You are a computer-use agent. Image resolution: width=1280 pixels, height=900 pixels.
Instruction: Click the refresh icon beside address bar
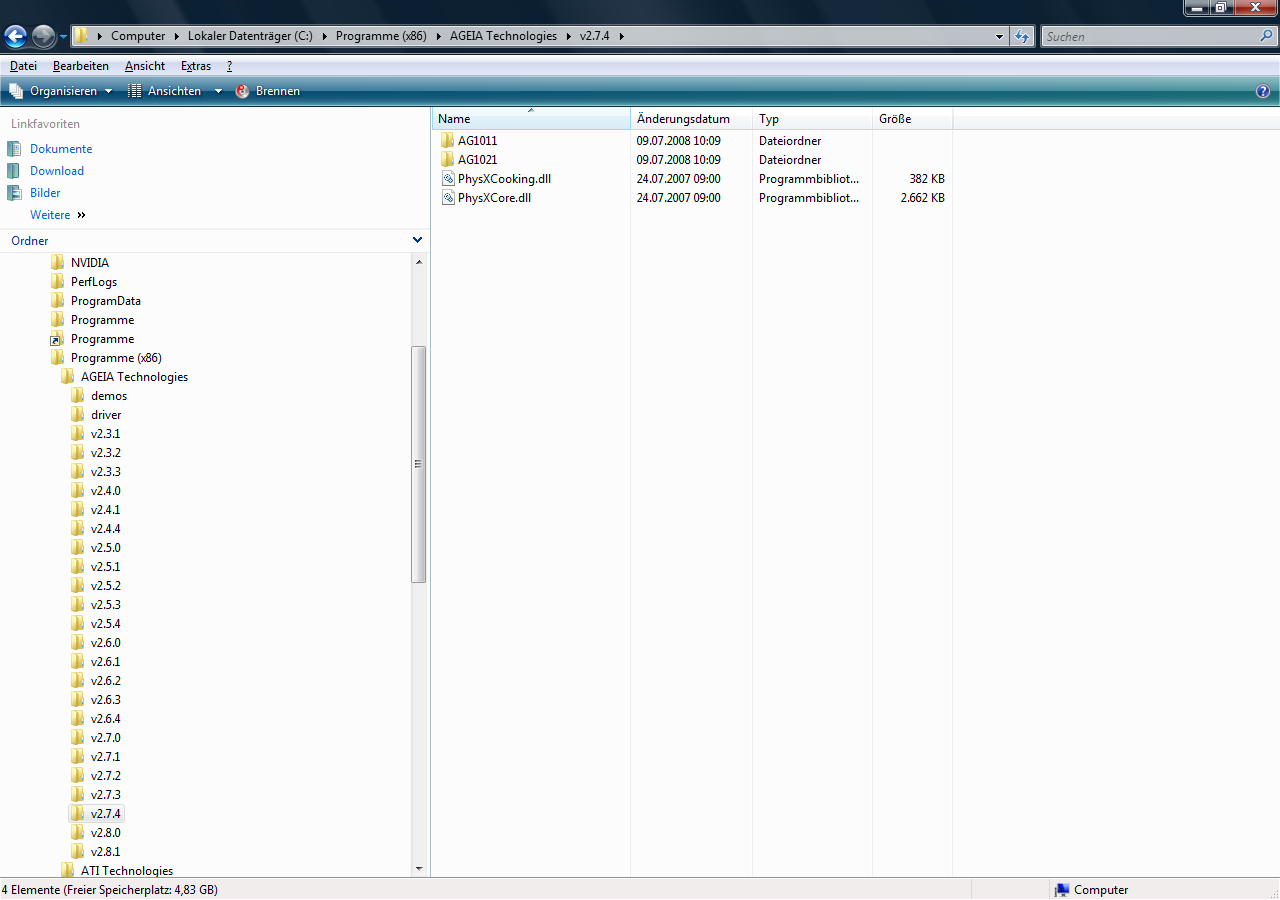point(1022,36)
